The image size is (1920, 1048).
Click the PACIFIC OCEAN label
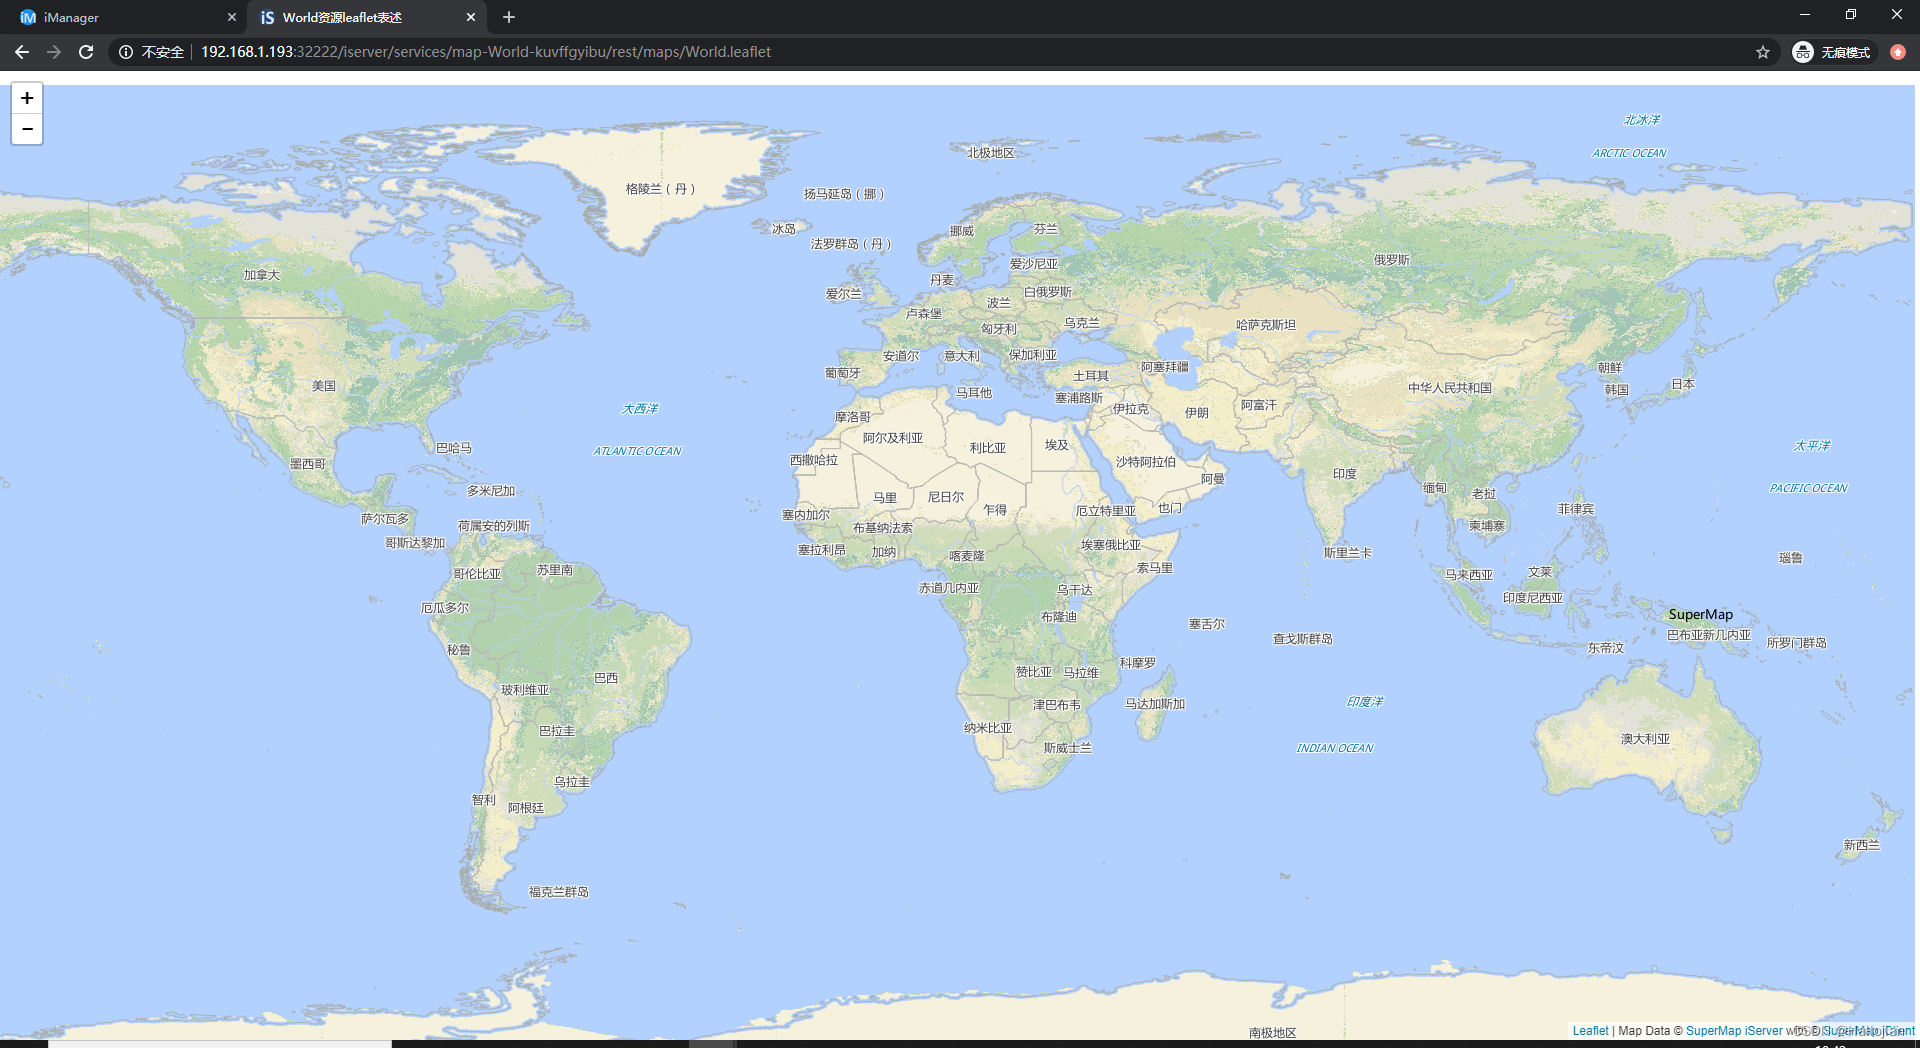click(1809, 488)
